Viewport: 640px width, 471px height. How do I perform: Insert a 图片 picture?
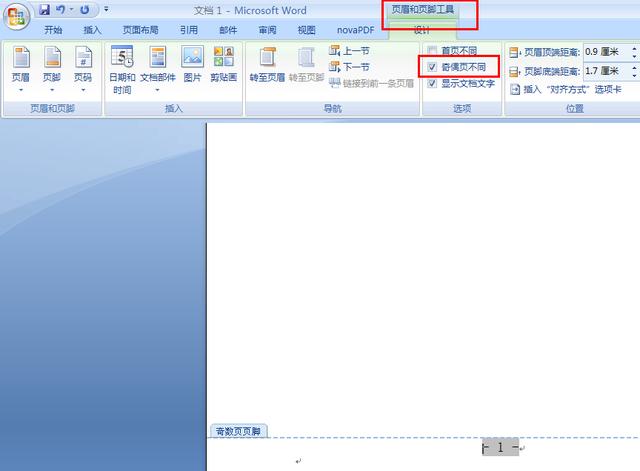pyautogui.click(x=192, y=64)
